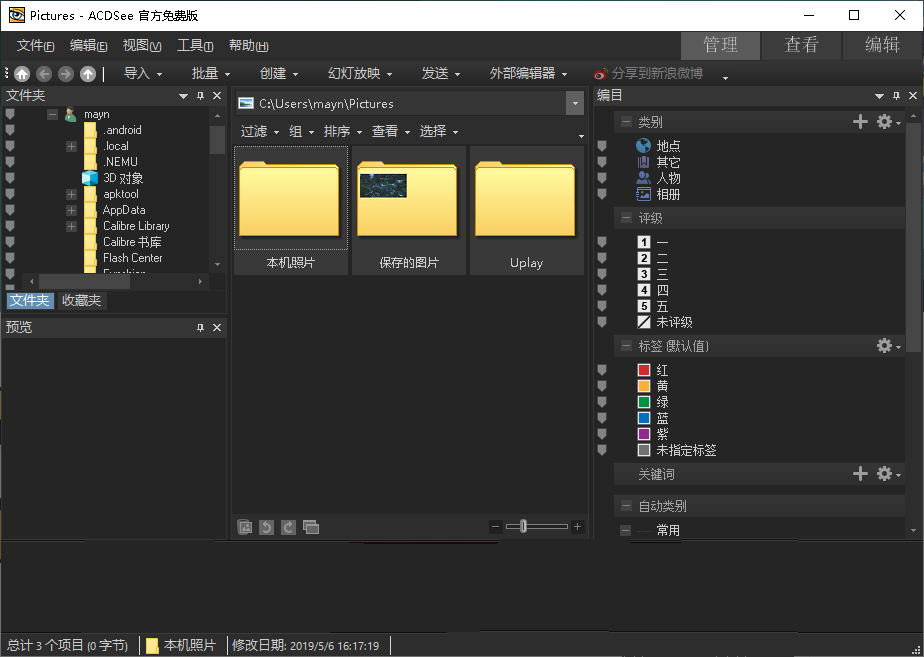
Task: Close the 文件夹 panel
Action: [217, 95]
